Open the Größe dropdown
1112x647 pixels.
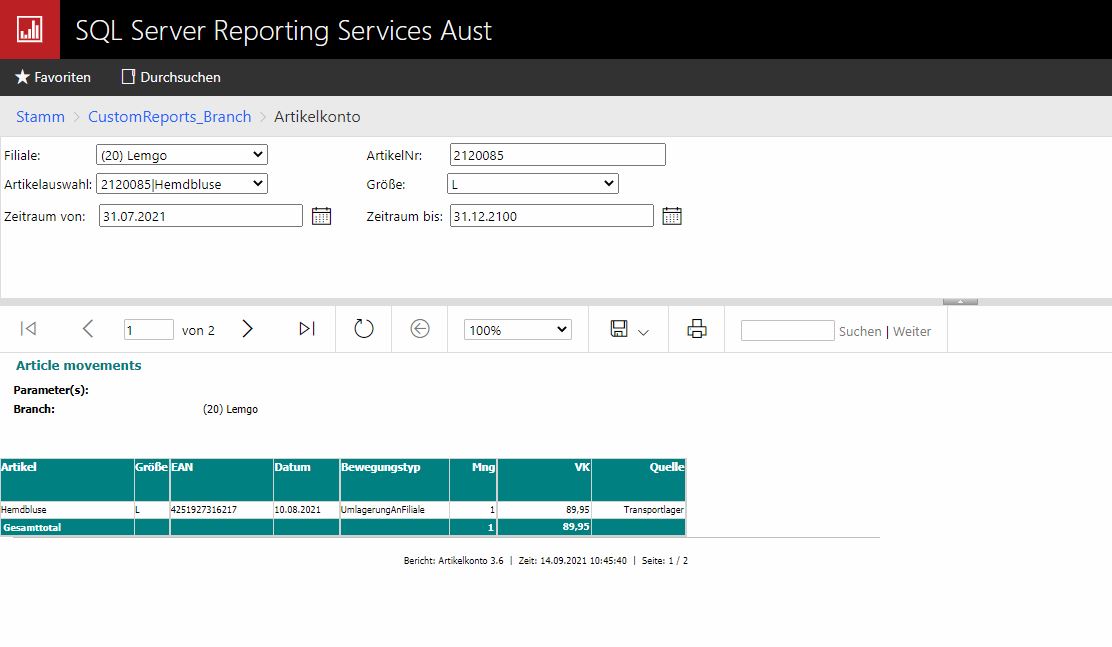click(532, 184)
